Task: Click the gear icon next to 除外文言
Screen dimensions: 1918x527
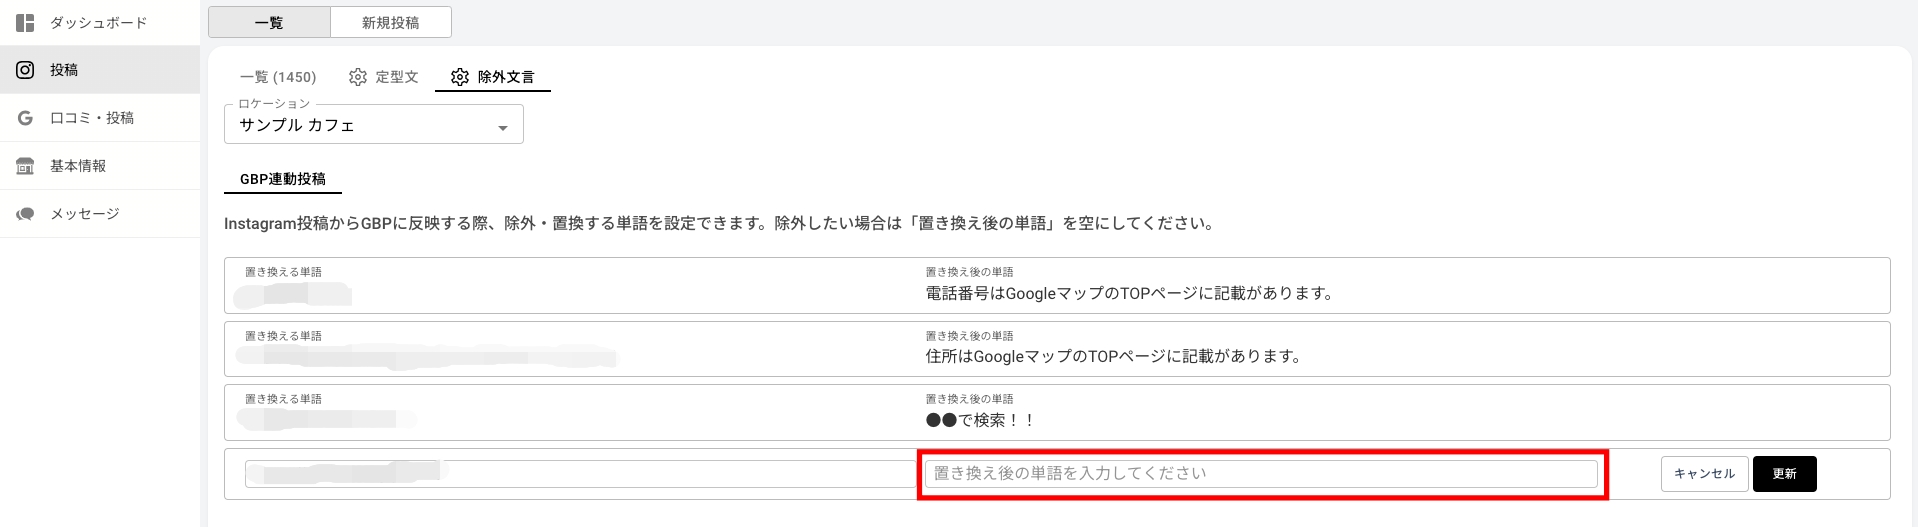Action: (x=460, y=77)
